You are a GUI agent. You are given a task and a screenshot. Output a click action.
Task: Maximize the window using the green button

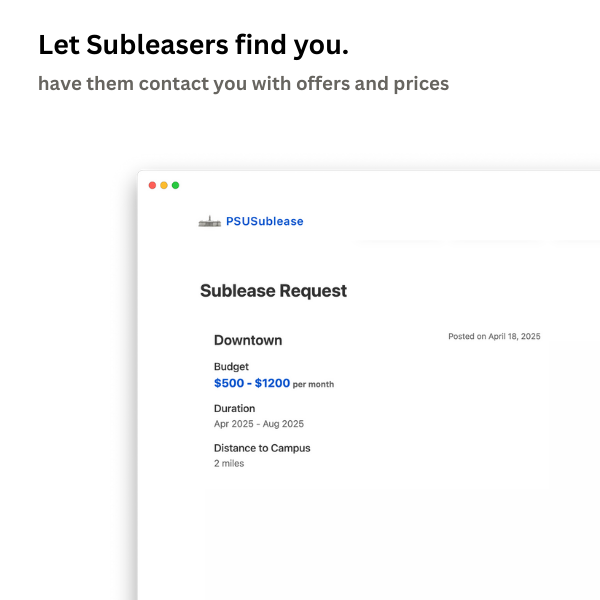176,185
